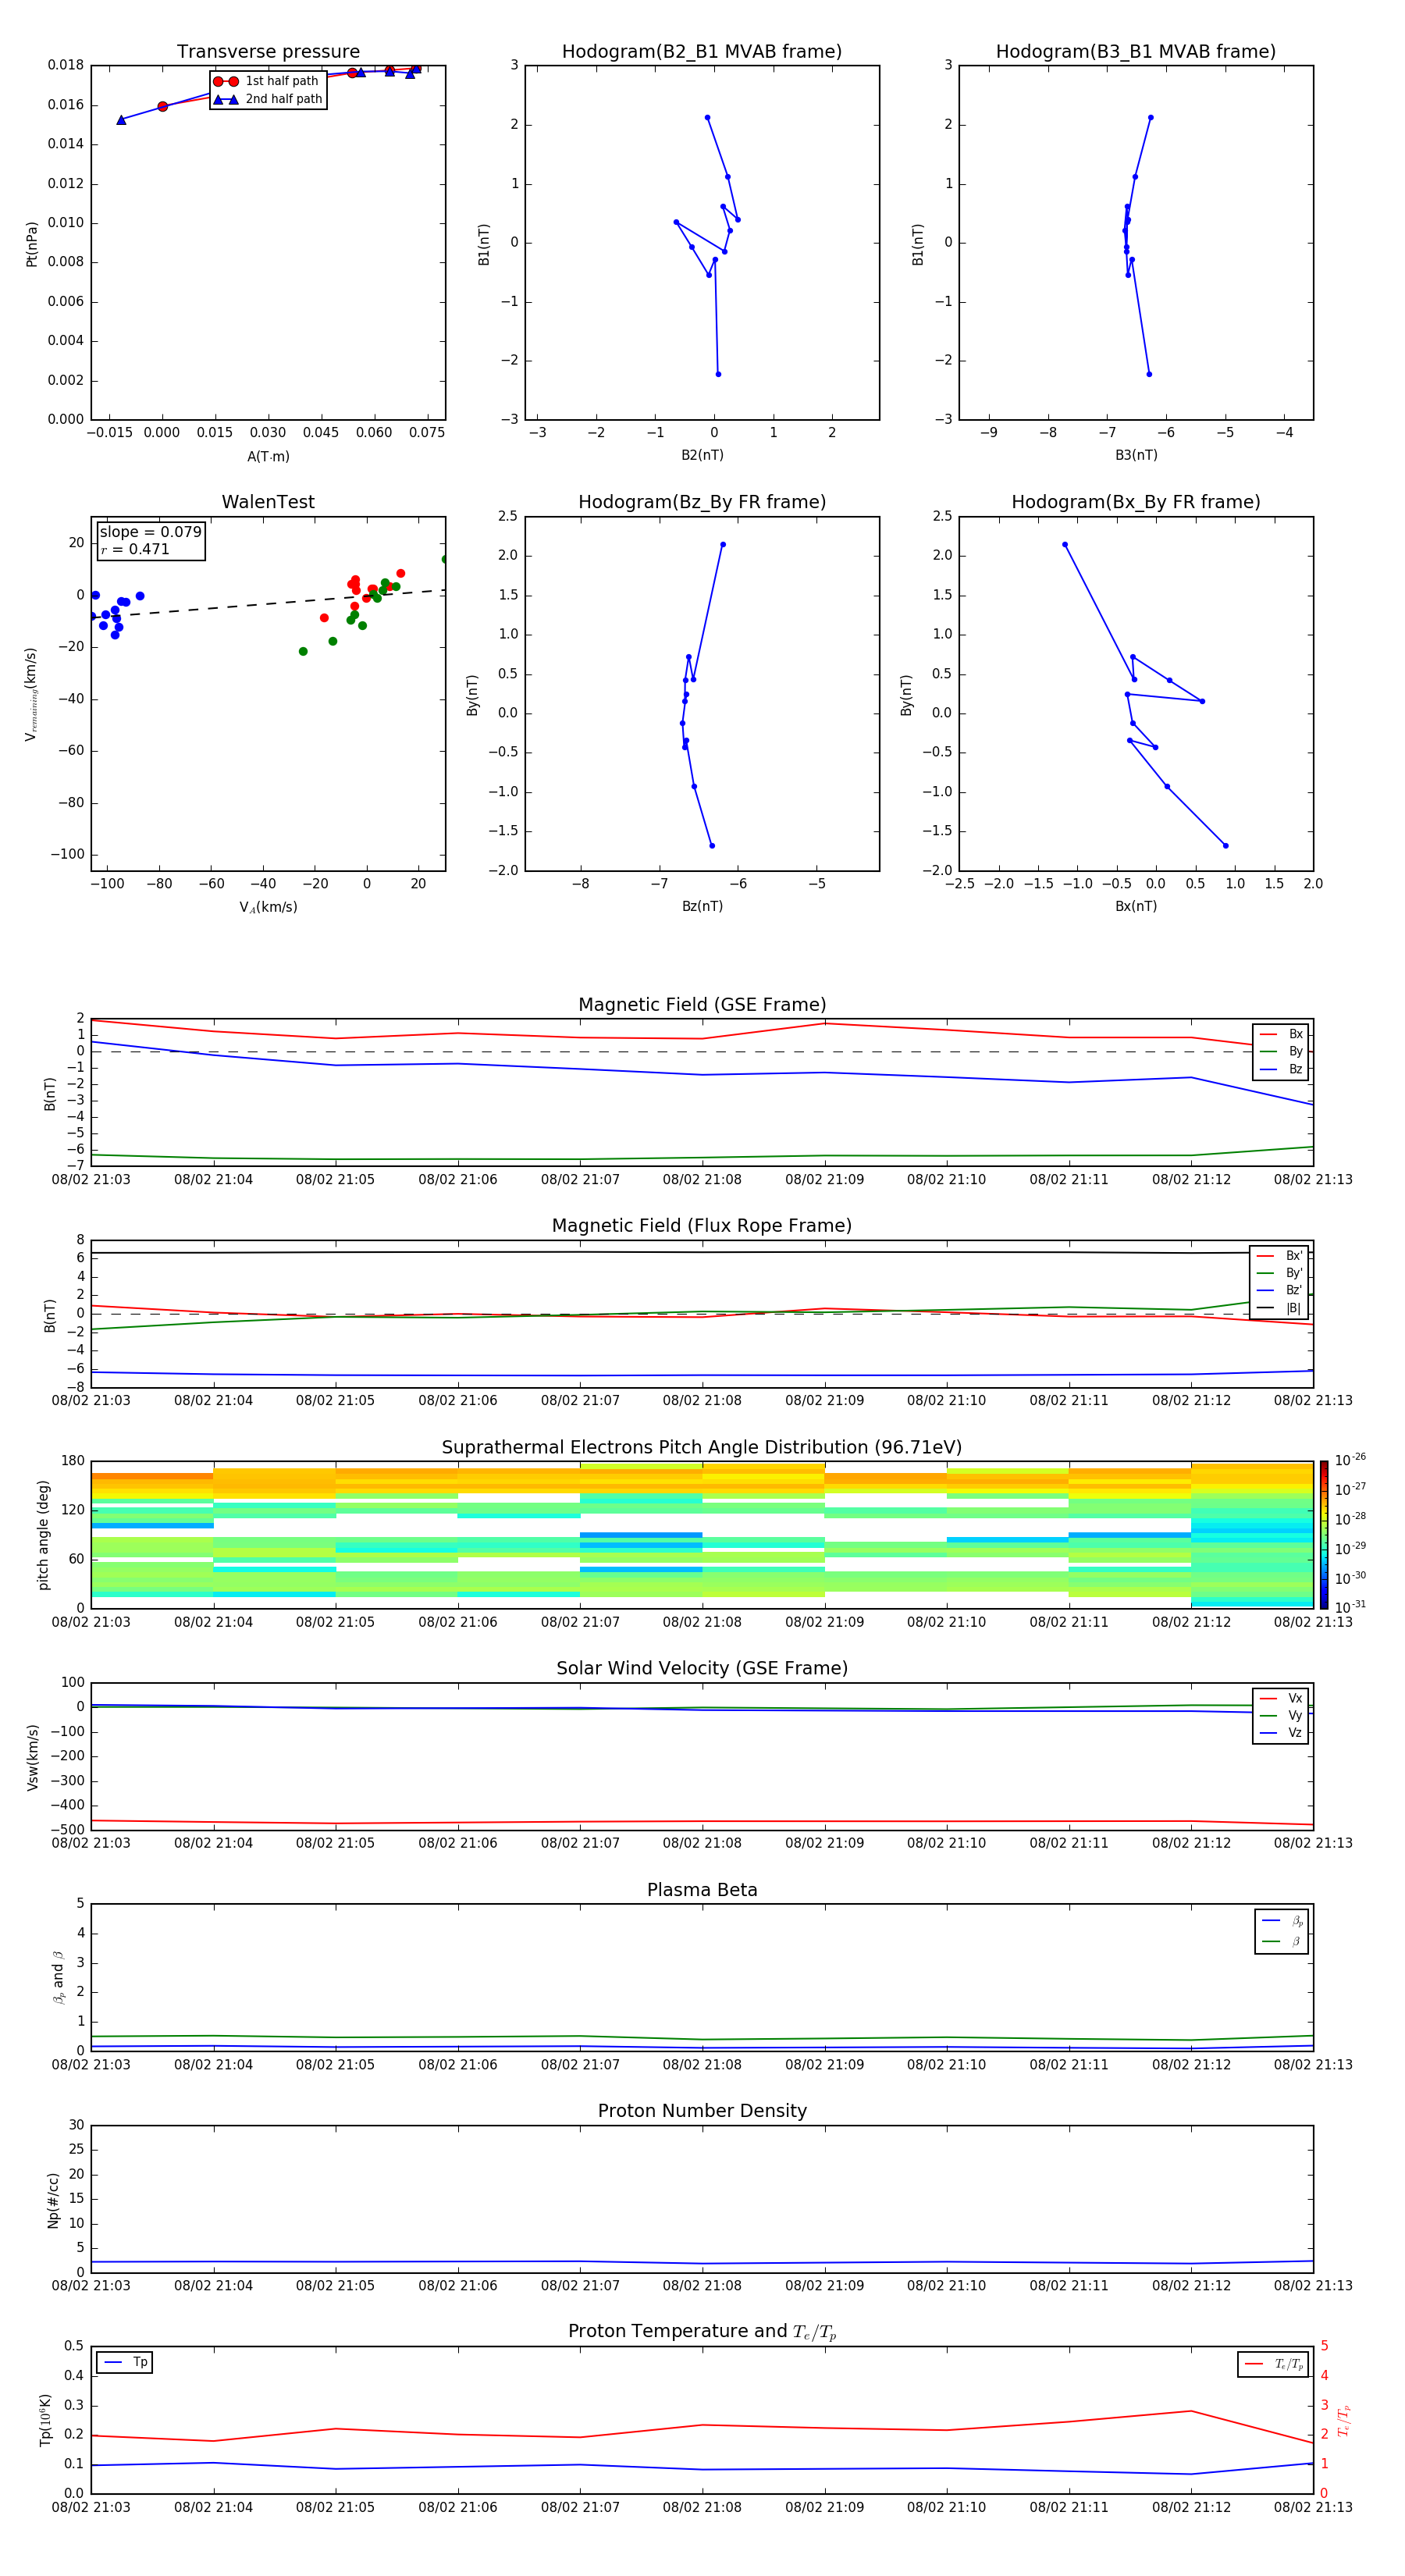This screenshot has height=2576, width=1405.
Task: Click the 'Proton Number Density' title
Action: [x=702, y=2111]
